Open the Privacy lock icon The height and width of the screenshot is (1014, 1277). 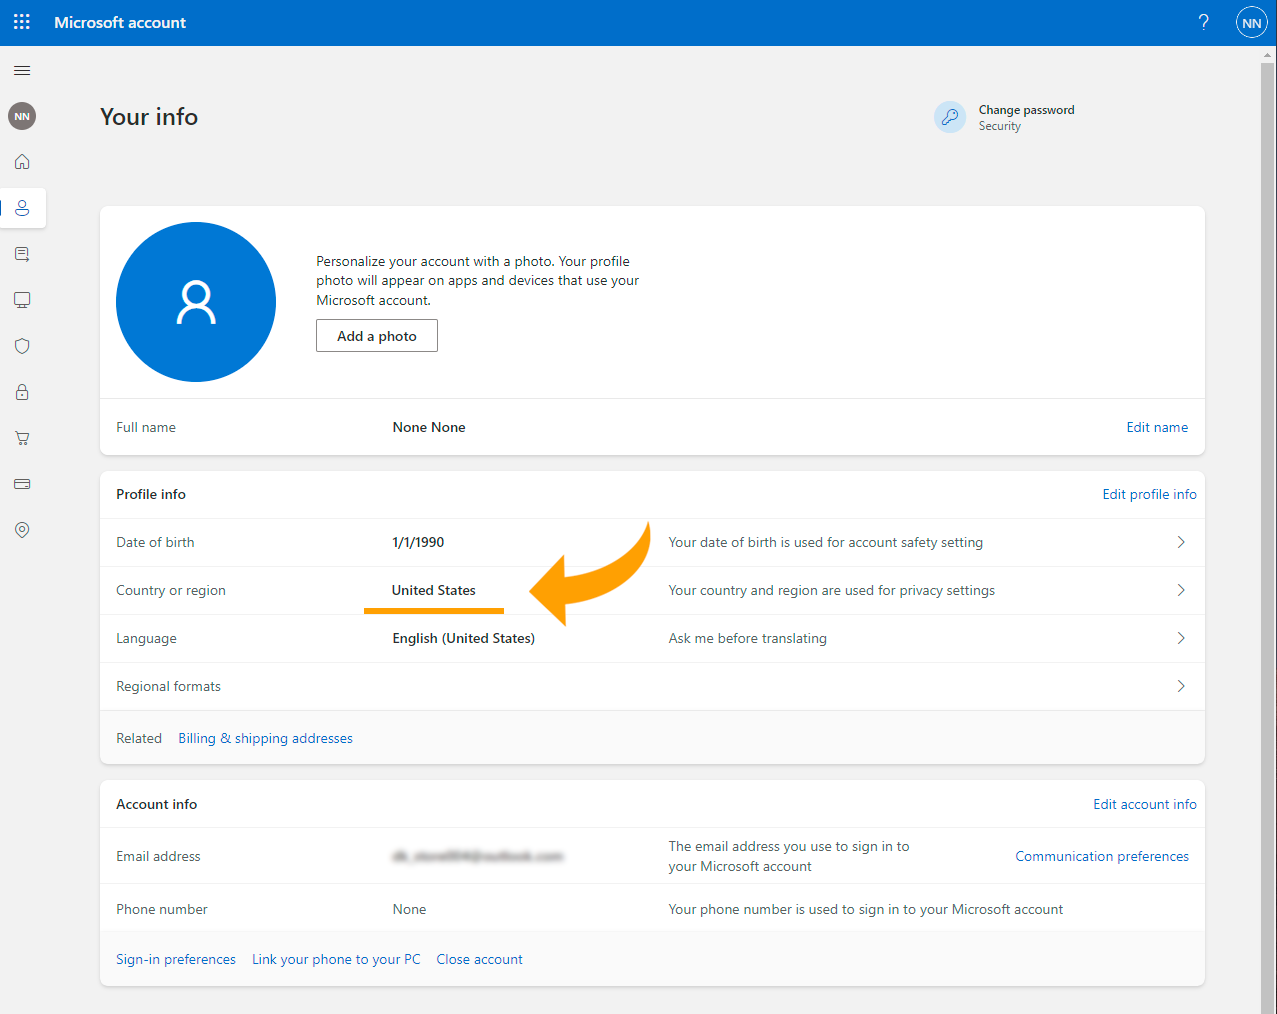pyautogui.click(x=22, y=392)
